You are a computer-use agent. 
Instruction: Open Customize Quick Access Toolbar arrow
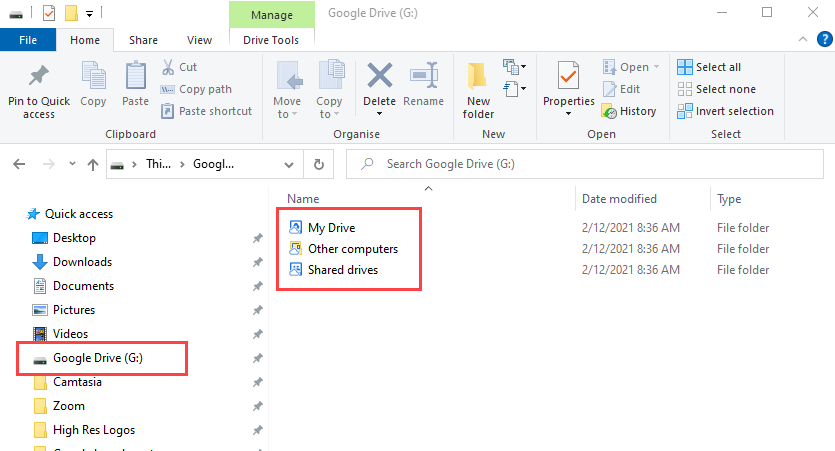[89, 13]
